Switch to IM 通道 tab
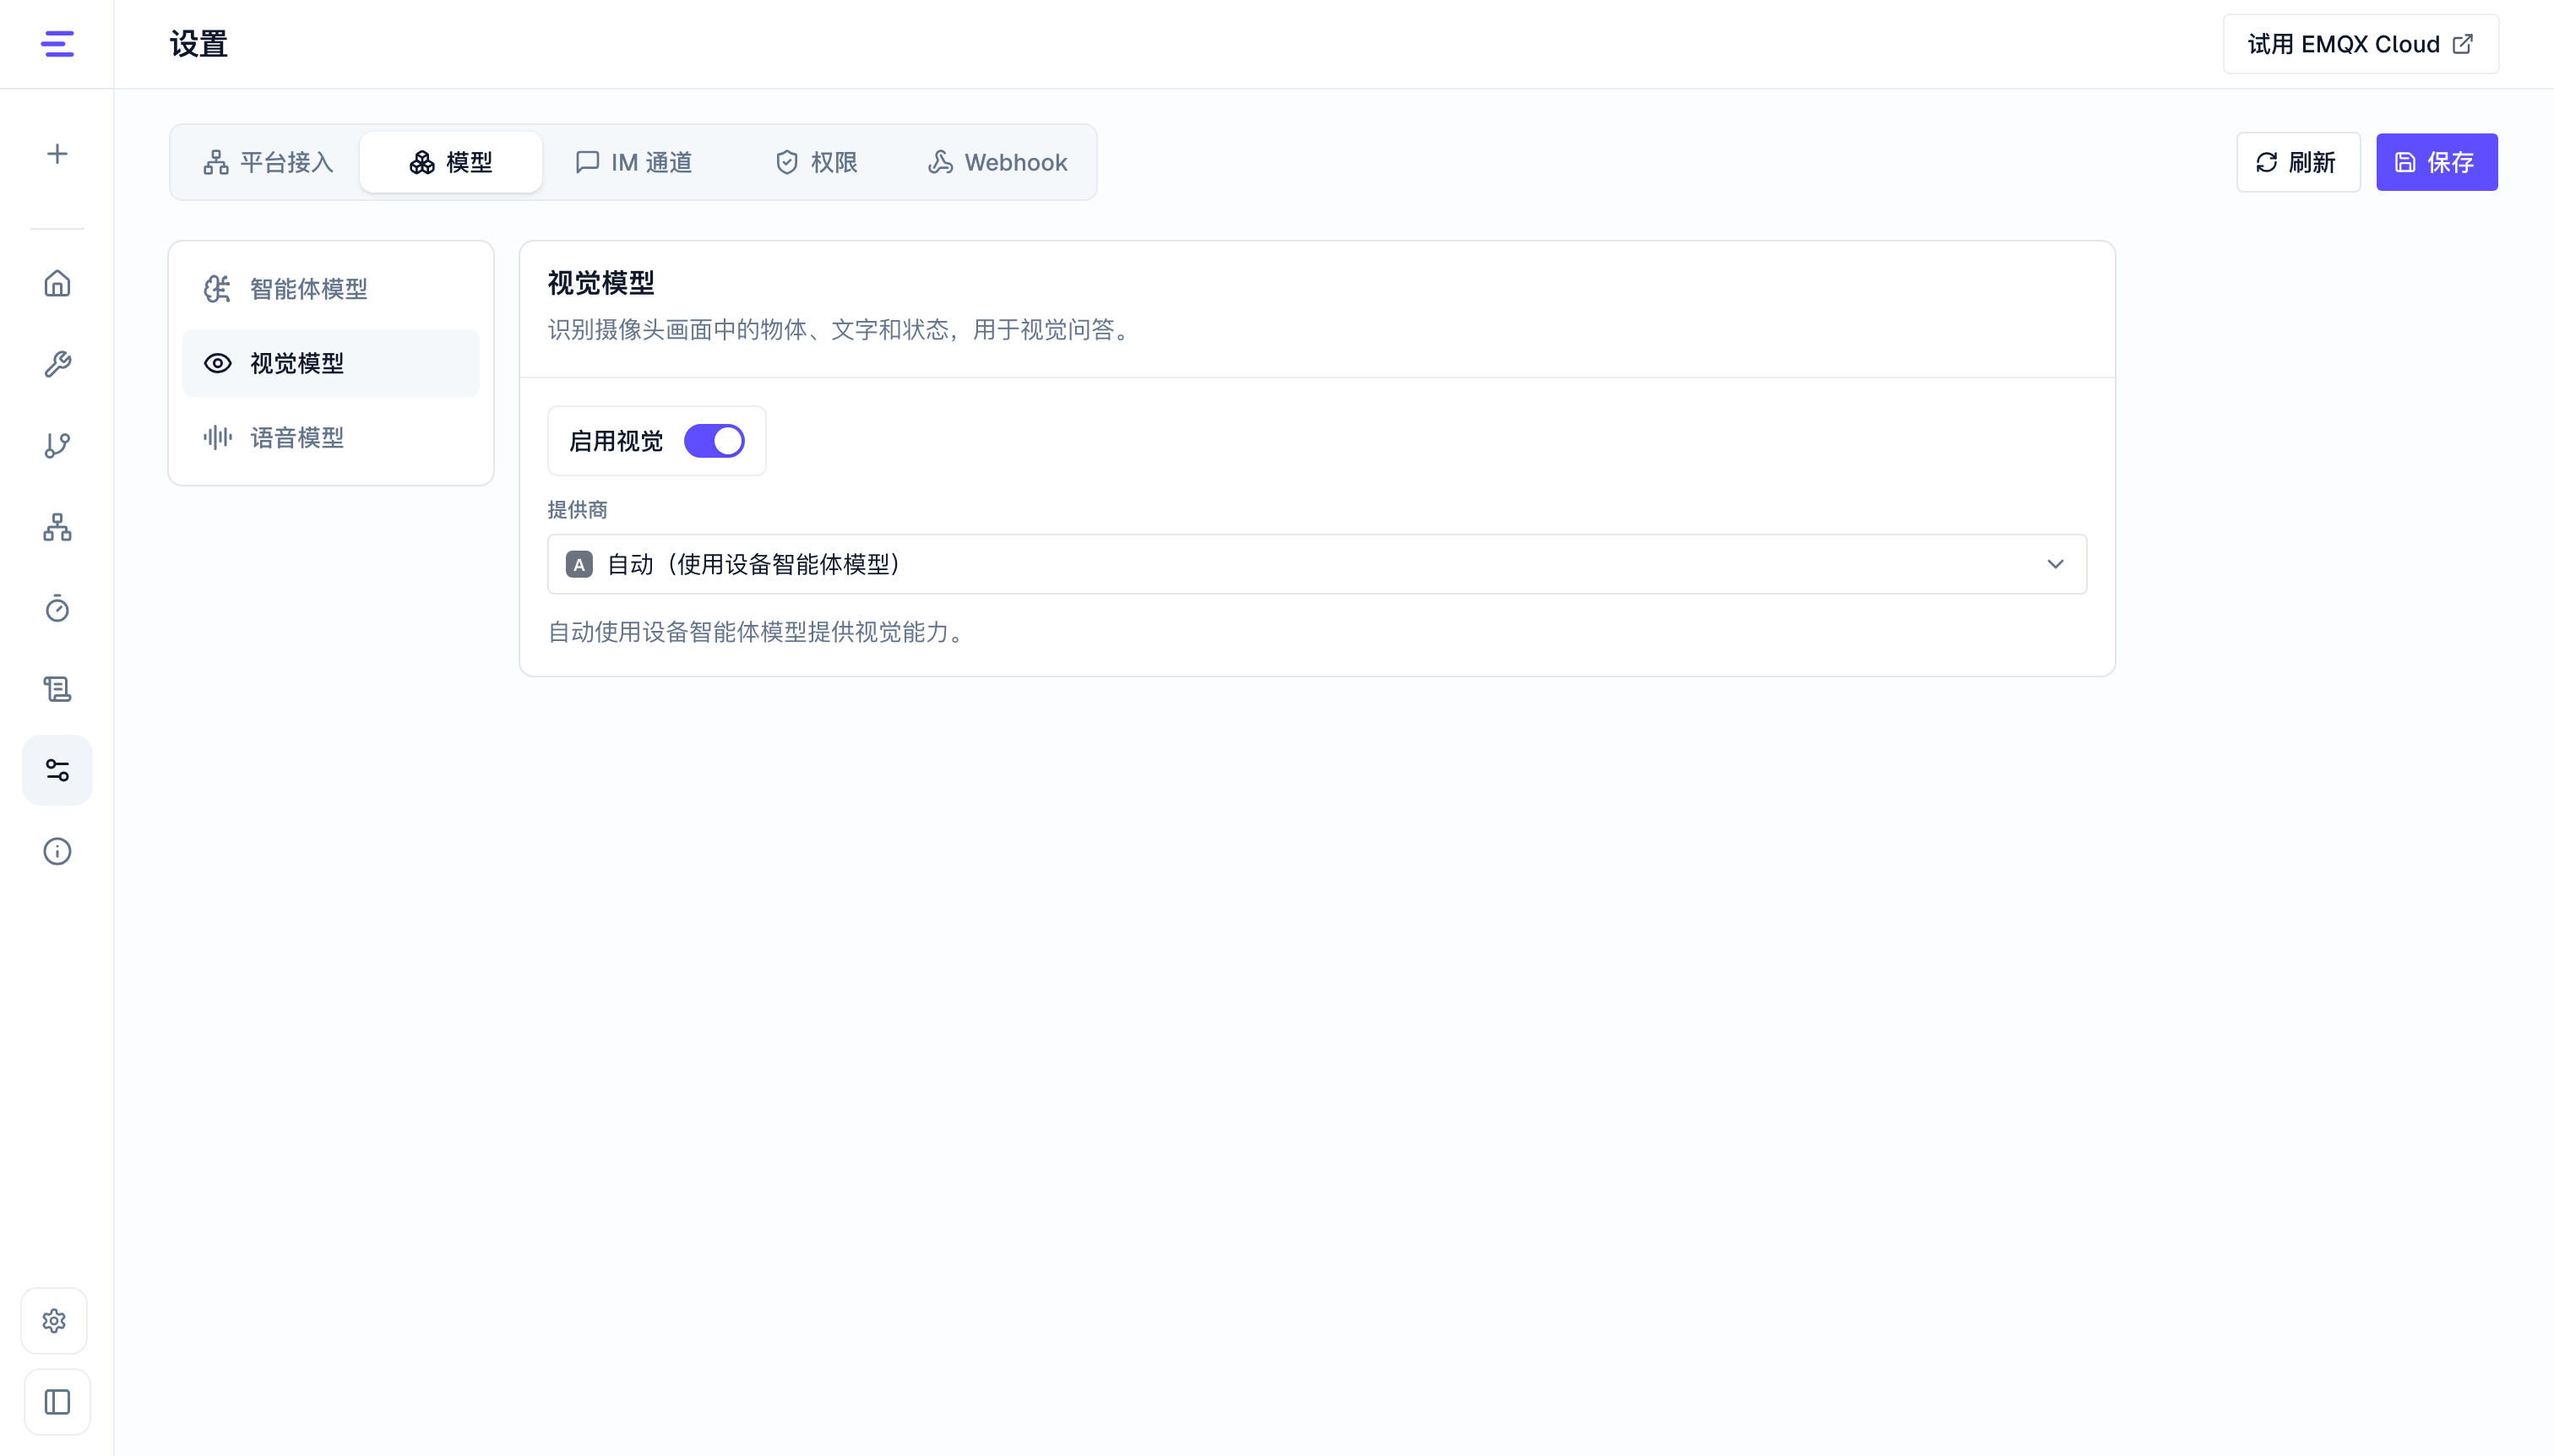 coord(634,162)
